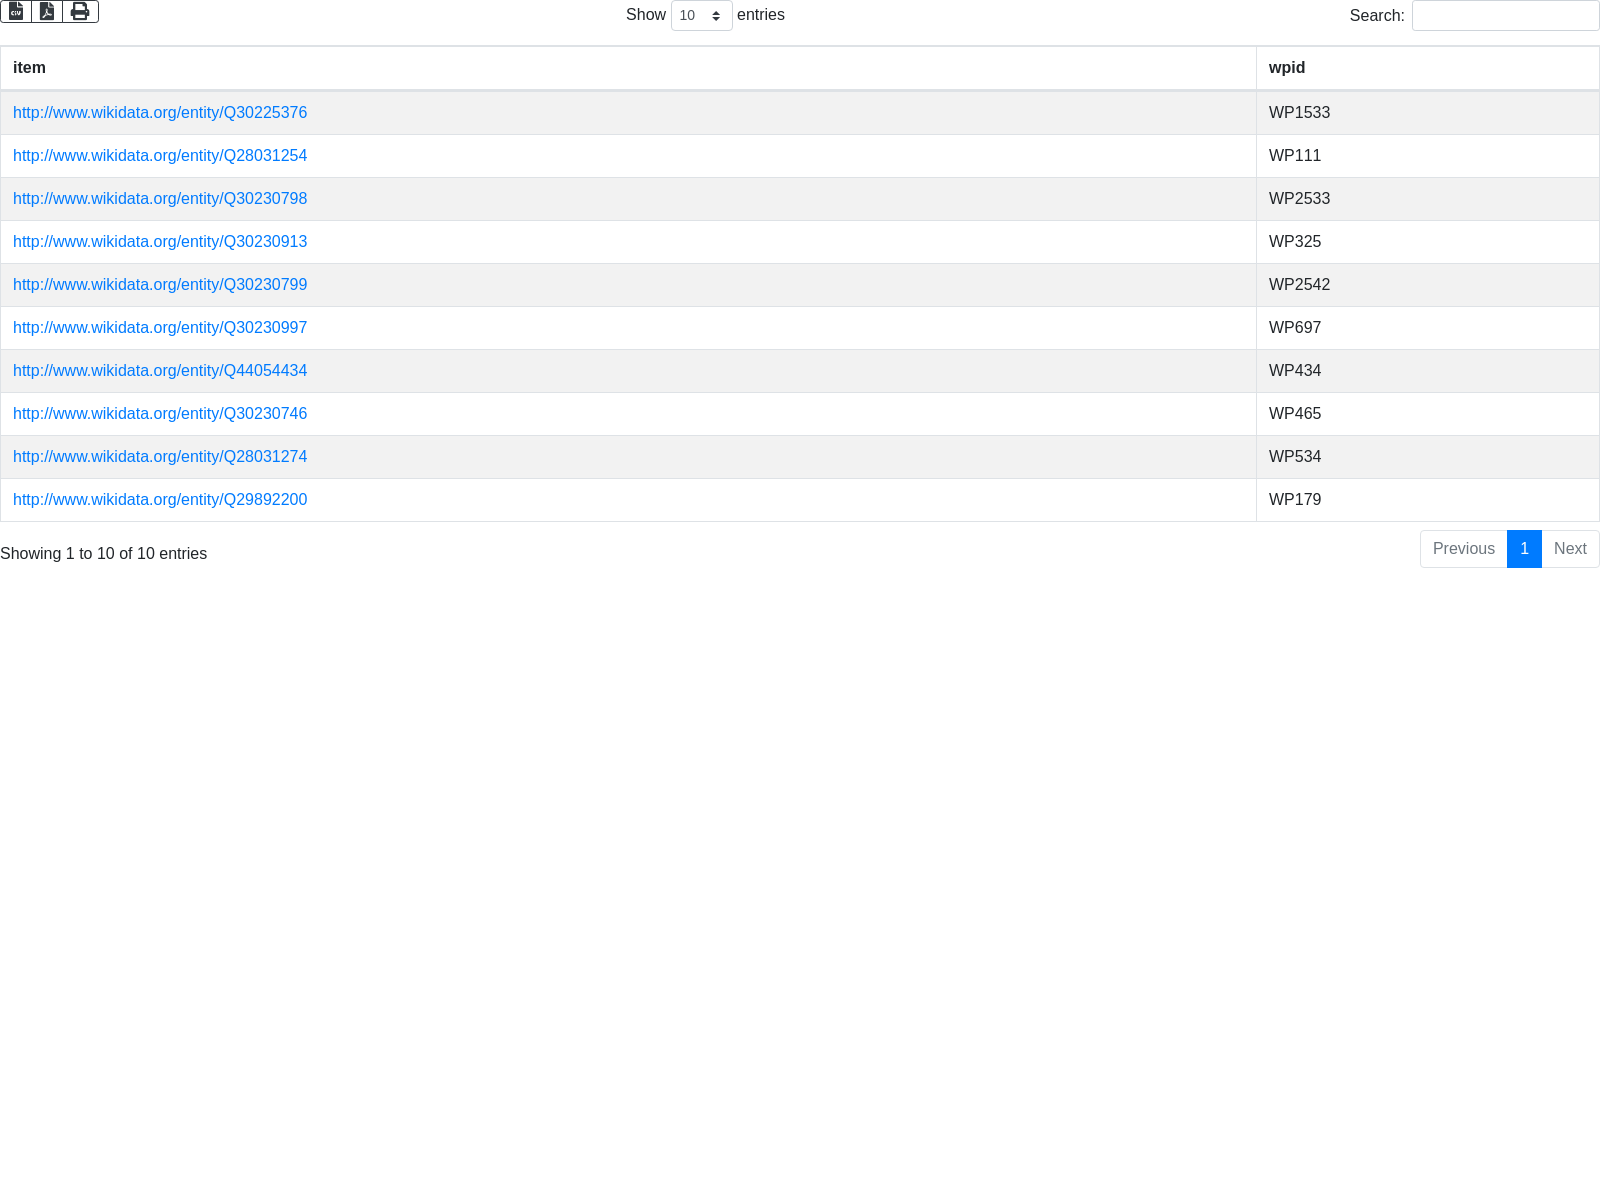Viewport: 1600px width, 1200px height.
Task: Export the table as CSV
Action: pyautogui.click(x=16, y=11)
